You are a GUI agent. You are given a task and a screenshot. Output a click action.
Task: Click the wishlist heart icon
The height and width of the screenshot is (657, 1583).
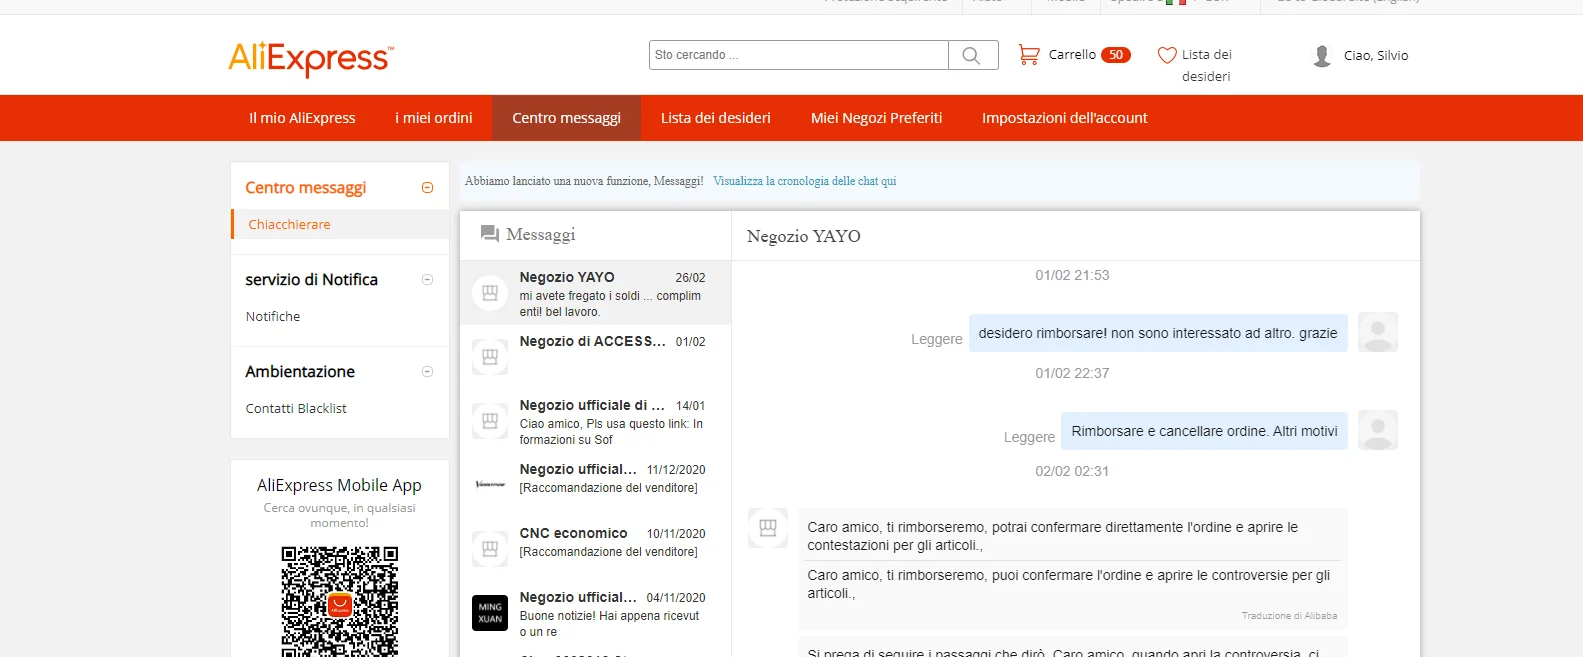1167,55
